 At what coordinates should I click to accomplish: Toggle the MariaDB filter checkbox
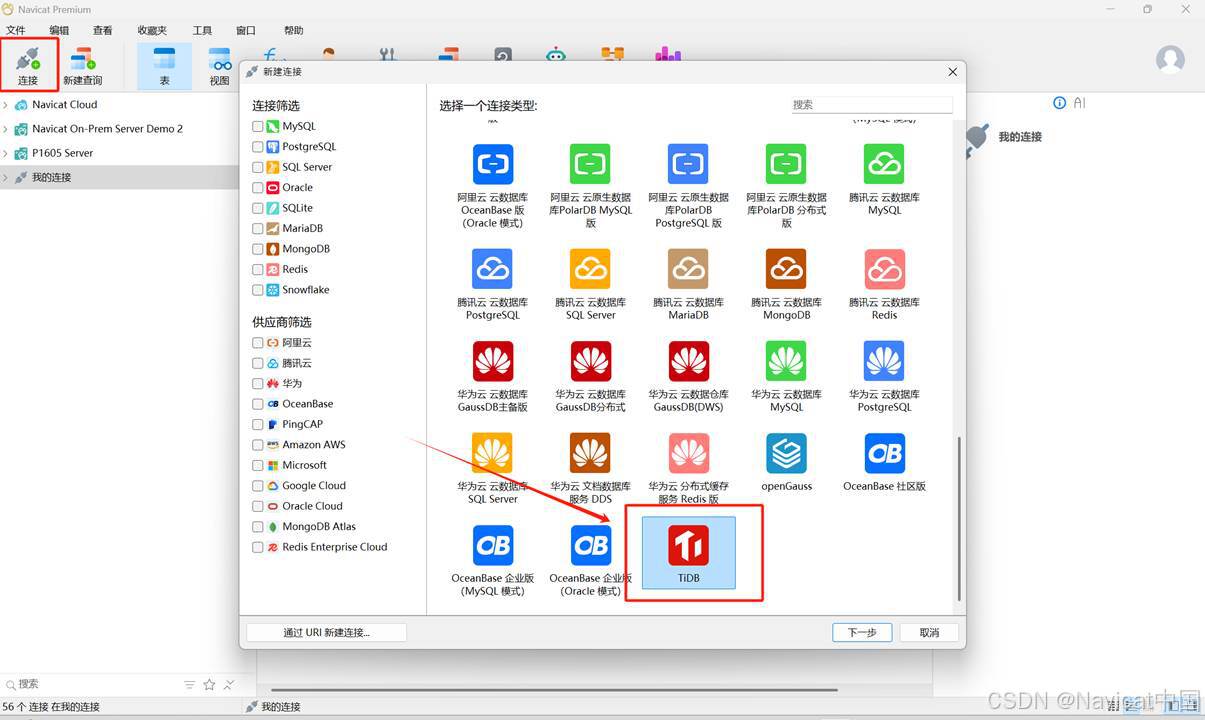[258, 228]
